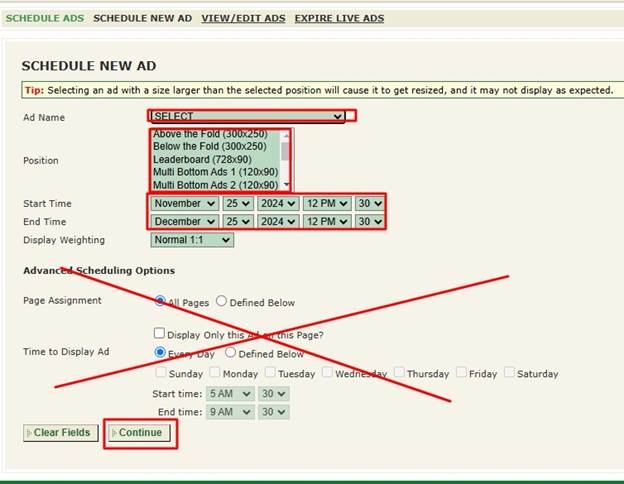The image size is (624, 484).
Task: Open advanced End time hour dropdown (9 AM)
Action: point(230,412)
